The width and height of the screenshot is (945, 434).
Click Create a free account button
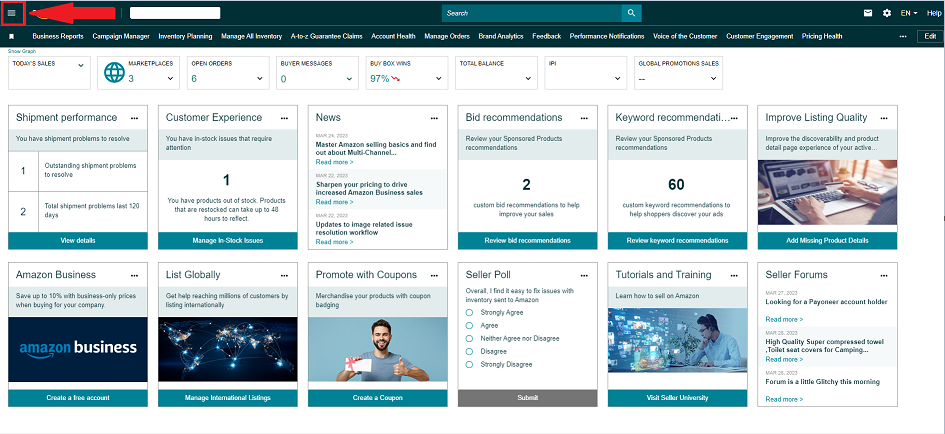coord(78,398)
